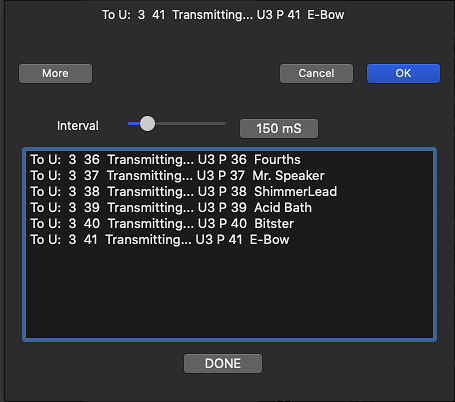Click the Interval label
Screen dimensions: 455x402
(78, 126)
